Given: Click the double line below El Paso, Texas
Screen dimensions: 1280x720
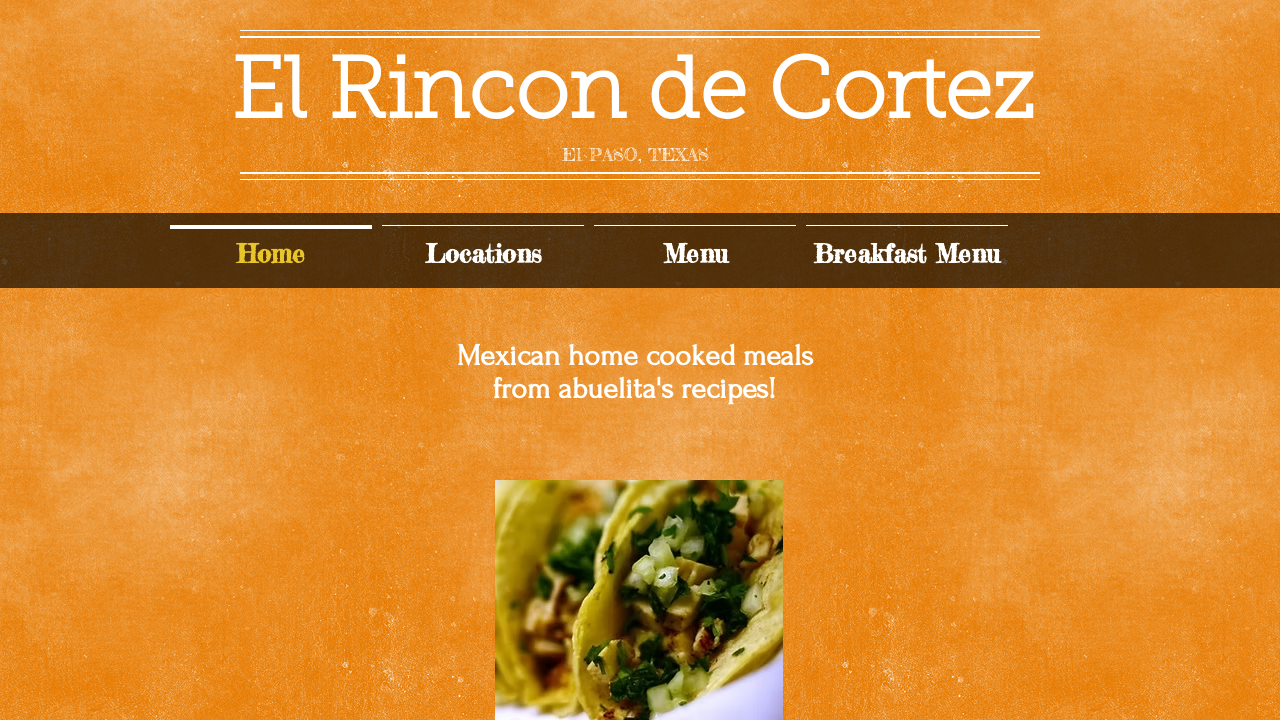Looking at the screenshot, I should coord(640,176).
